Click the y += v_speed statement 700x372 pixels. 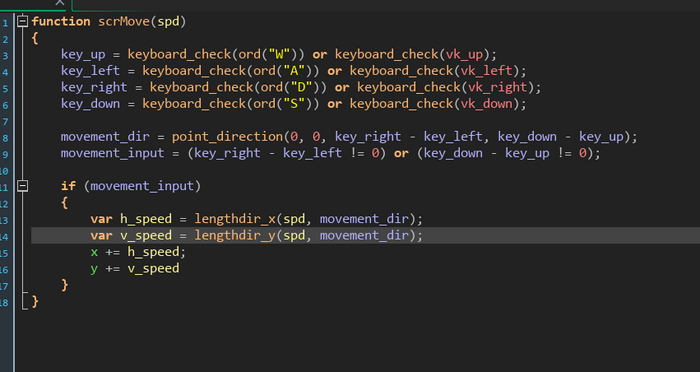135,268
